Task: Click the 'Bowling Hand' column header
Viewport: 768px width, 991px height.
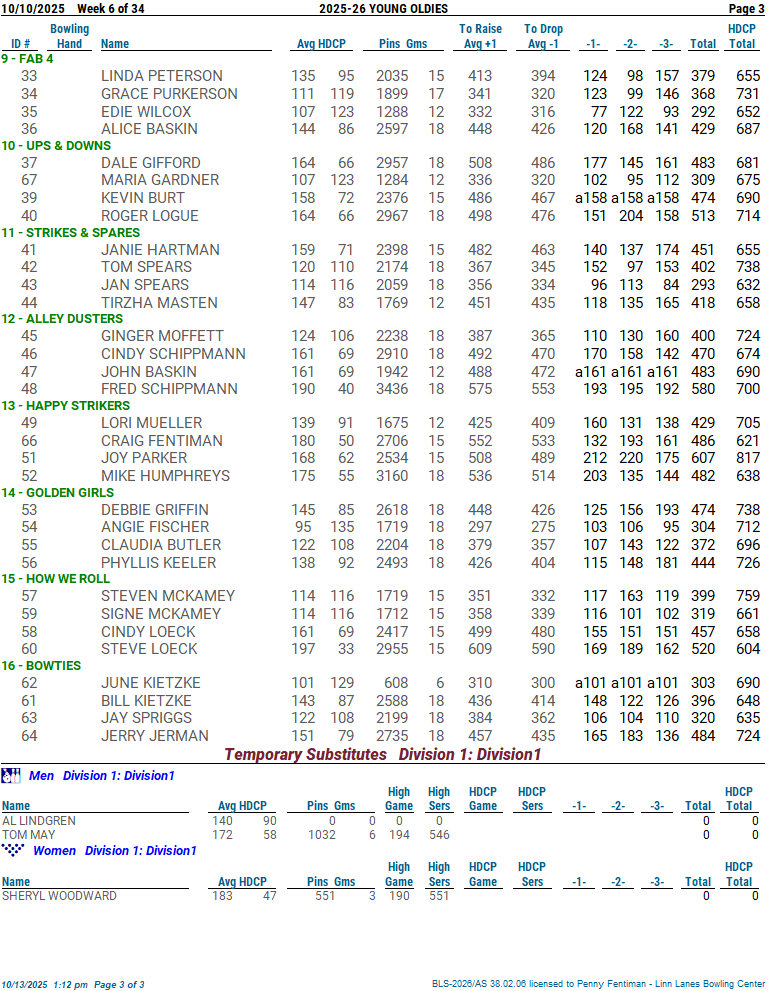Action: click(x=69, y=36)
